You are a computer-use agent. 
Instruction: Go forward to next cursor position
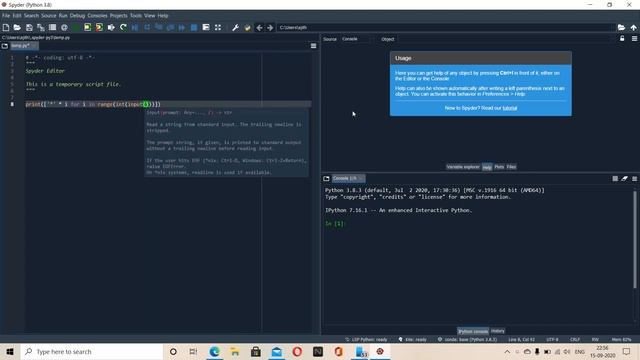click(270, 27)
